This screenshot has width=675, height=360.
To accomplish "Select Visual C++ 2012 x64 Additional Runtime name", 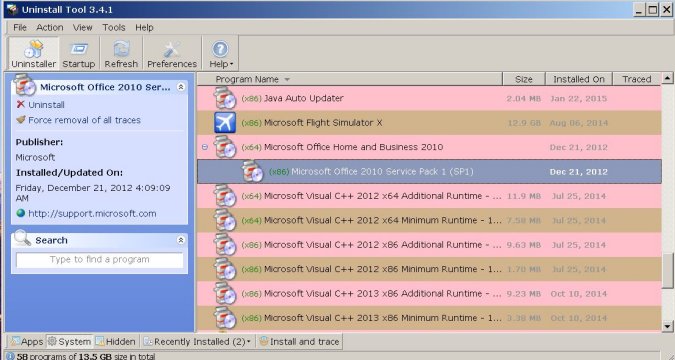I will (383, 196).
